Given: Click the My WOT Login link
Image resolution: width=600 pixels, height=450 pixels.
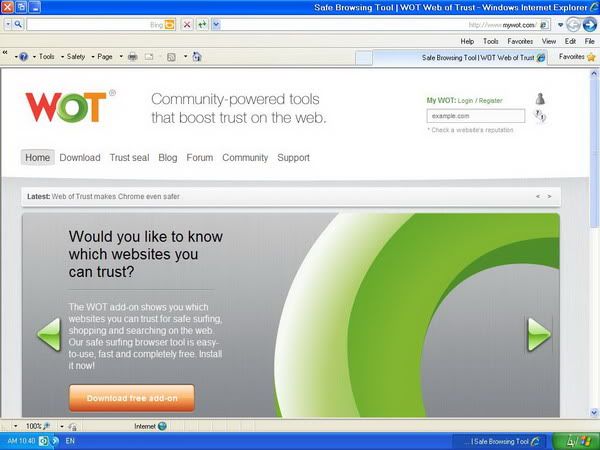Looking at the screenshot, I should coord(465,101).
